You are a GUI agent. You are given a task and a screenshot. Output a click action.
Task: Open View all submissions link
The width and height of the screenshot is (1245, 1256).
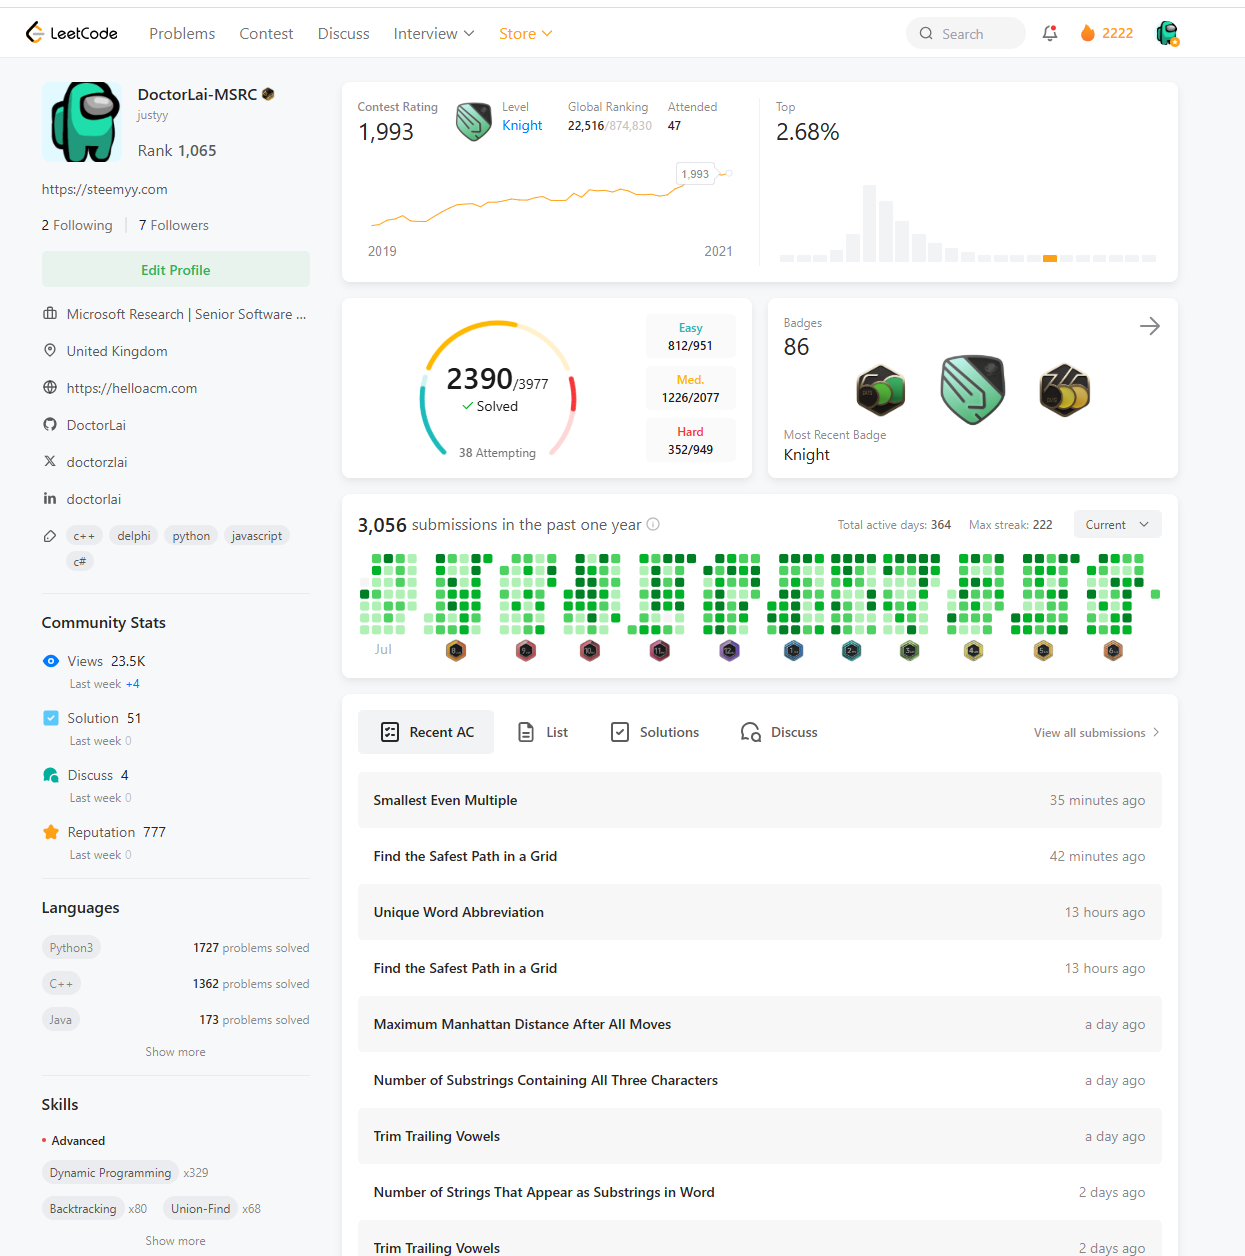[x=1096, y=732]
